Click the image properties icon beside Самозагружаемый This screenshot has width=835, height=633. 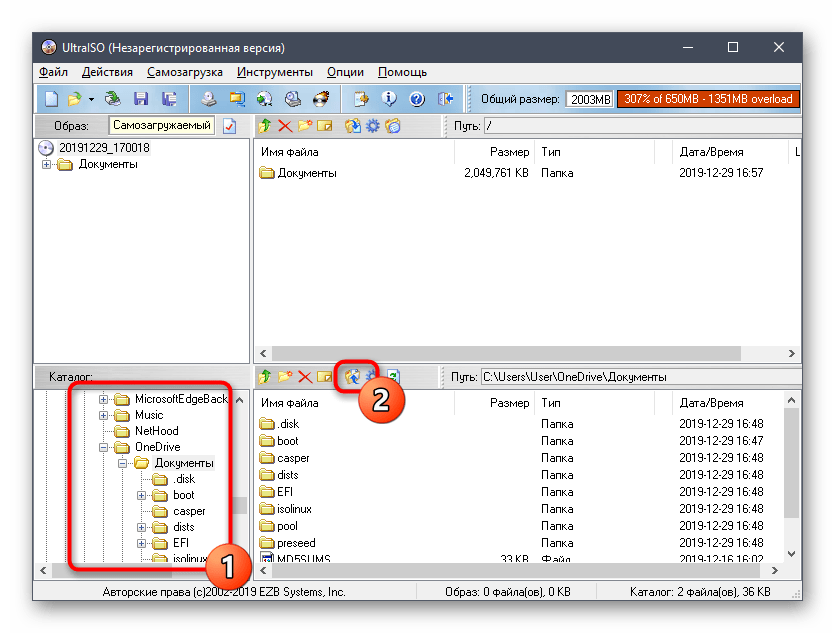pos(229,126)
